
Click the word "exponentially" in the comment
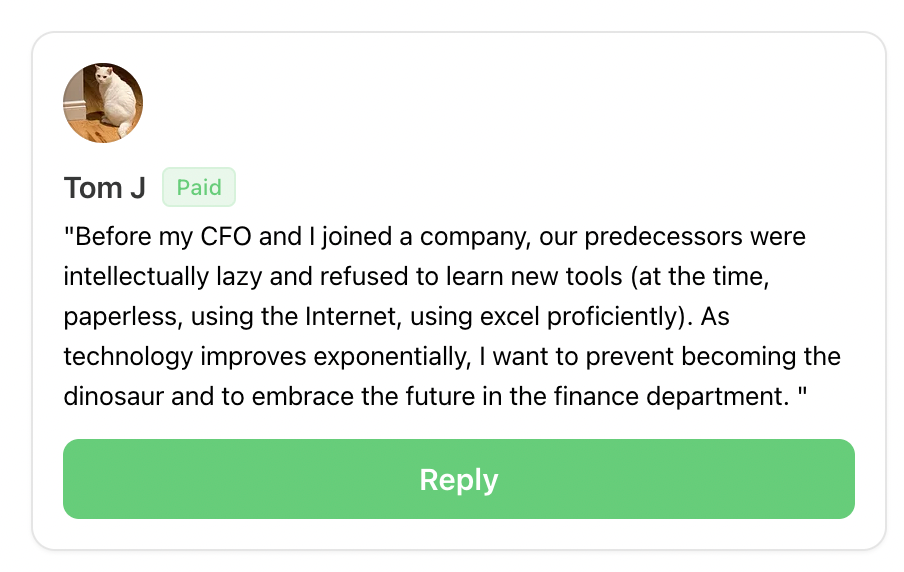click(x=392, y=358)
